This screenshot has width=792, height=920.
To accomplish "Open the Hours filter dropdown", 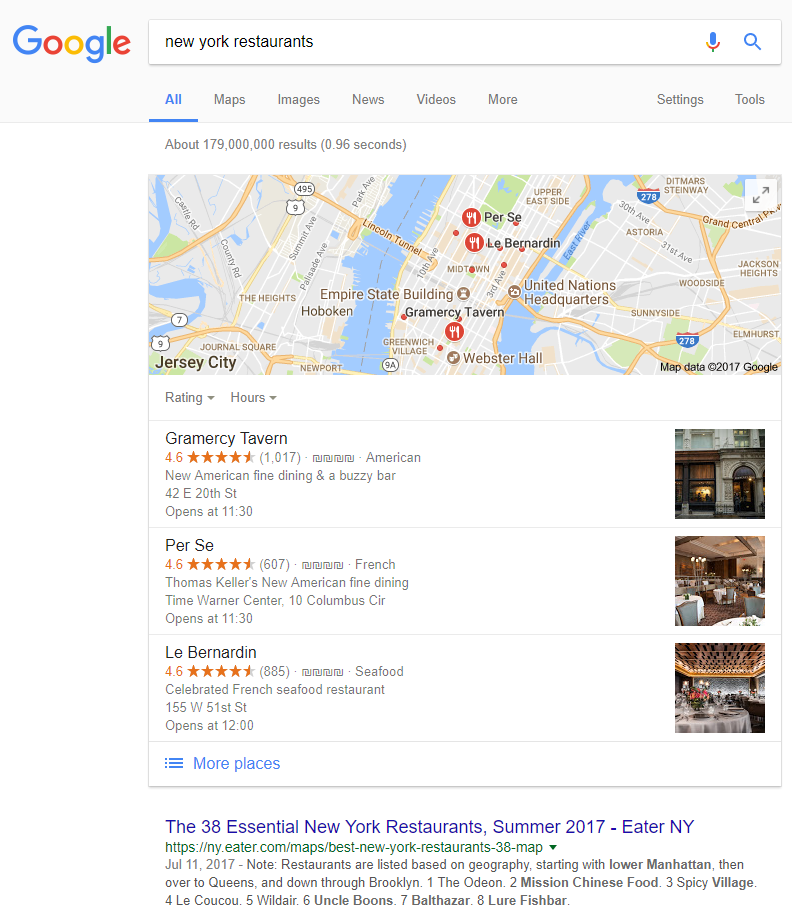I will coord(253,398).
